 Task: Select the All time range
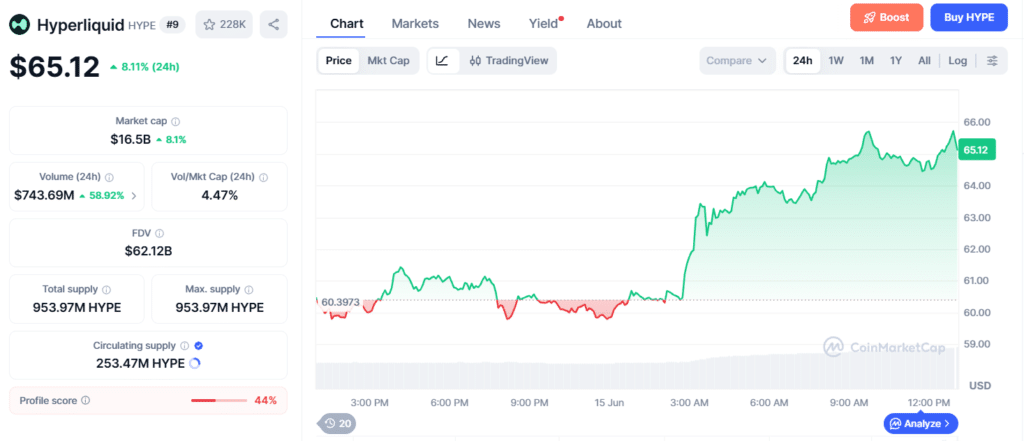(924, 61)
